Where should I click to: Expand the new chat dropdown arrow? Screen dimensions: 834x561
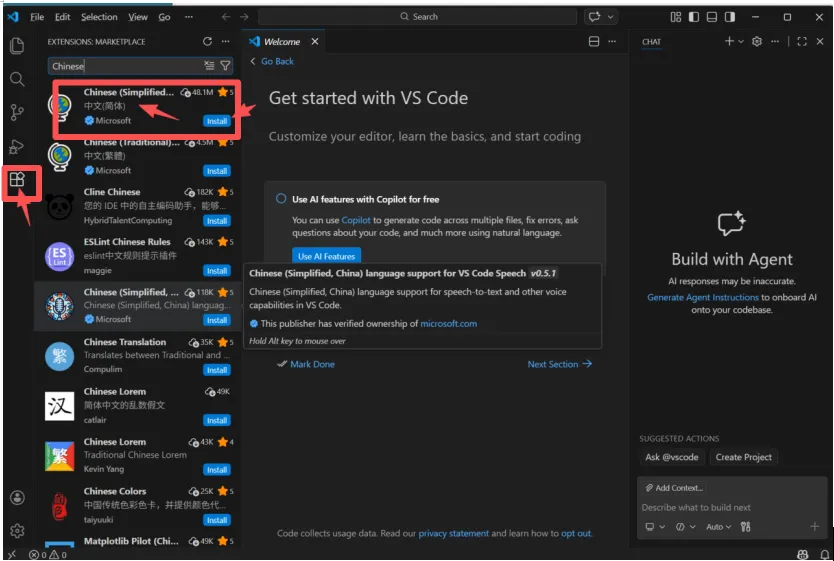tap(741, 41)
